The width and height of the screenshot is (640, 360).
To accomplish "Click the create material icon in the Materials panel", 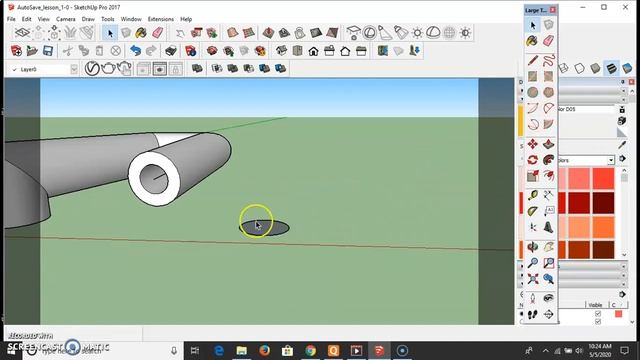I will tap(622, 121).
